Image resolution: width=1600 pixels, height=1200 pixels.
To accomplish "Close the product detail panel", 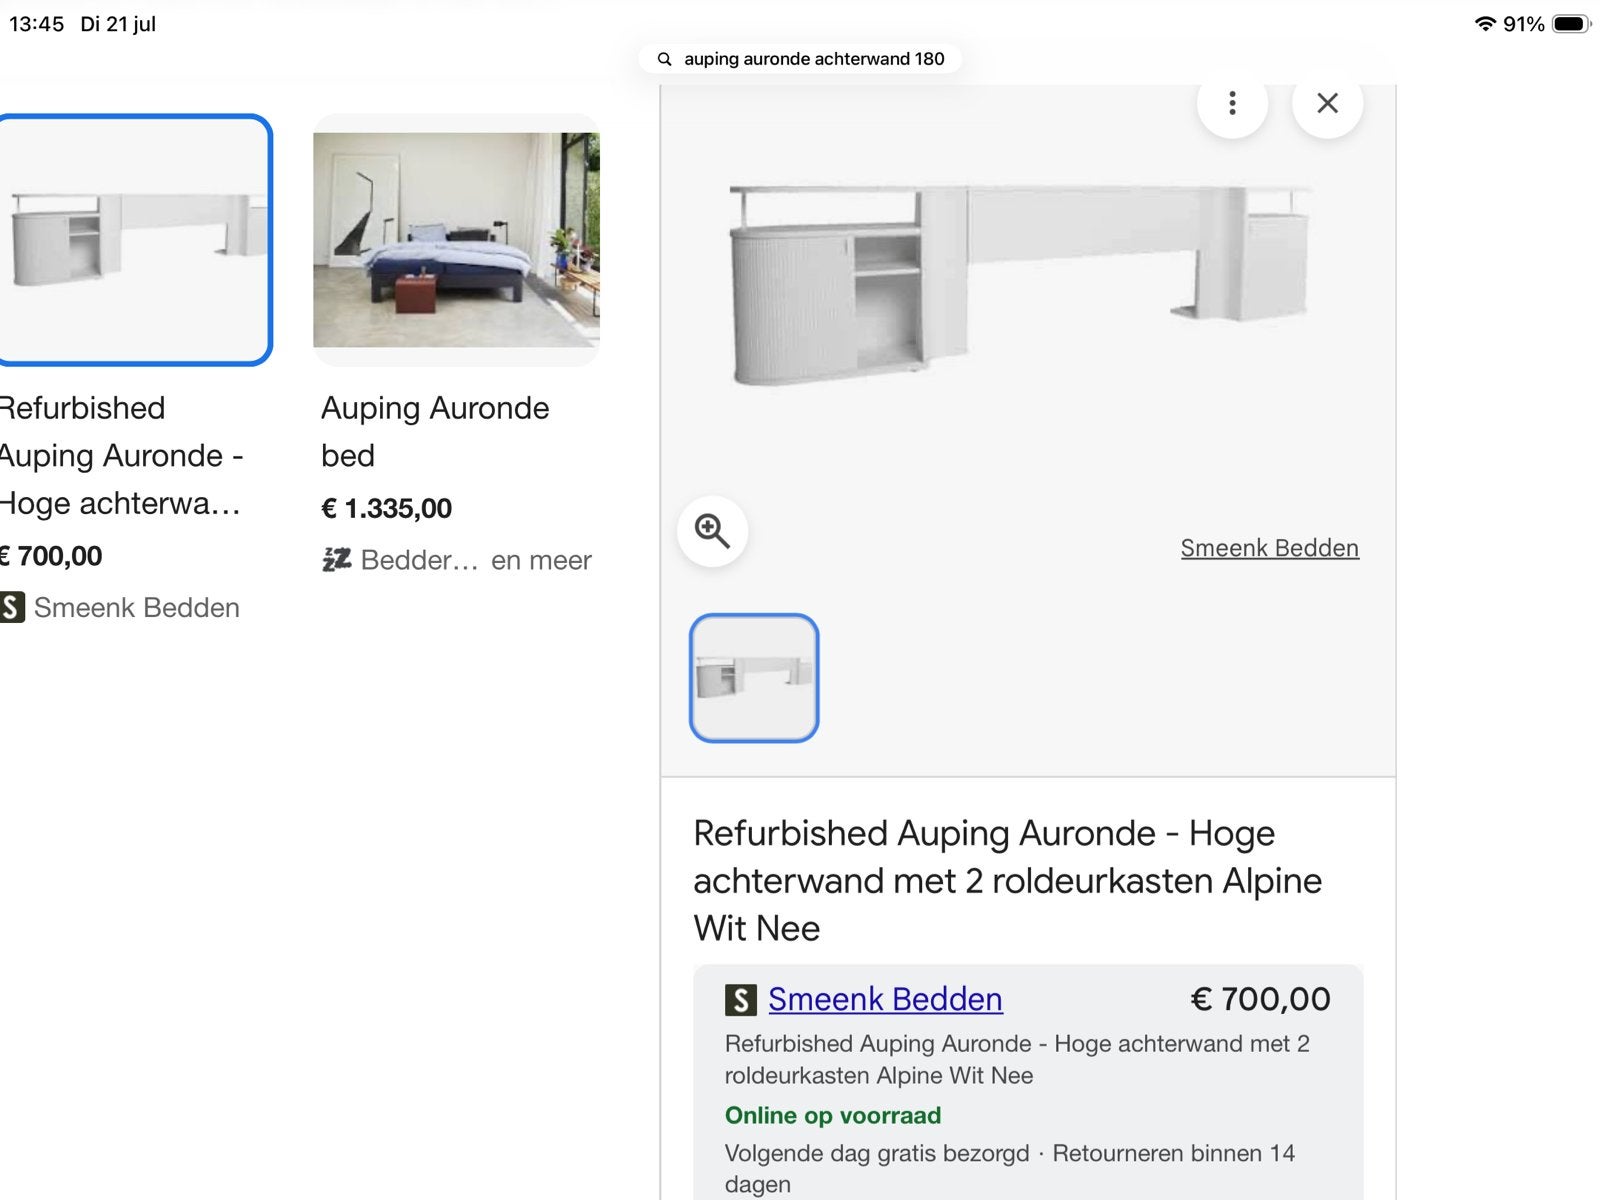I will [x=1327, y=103].
